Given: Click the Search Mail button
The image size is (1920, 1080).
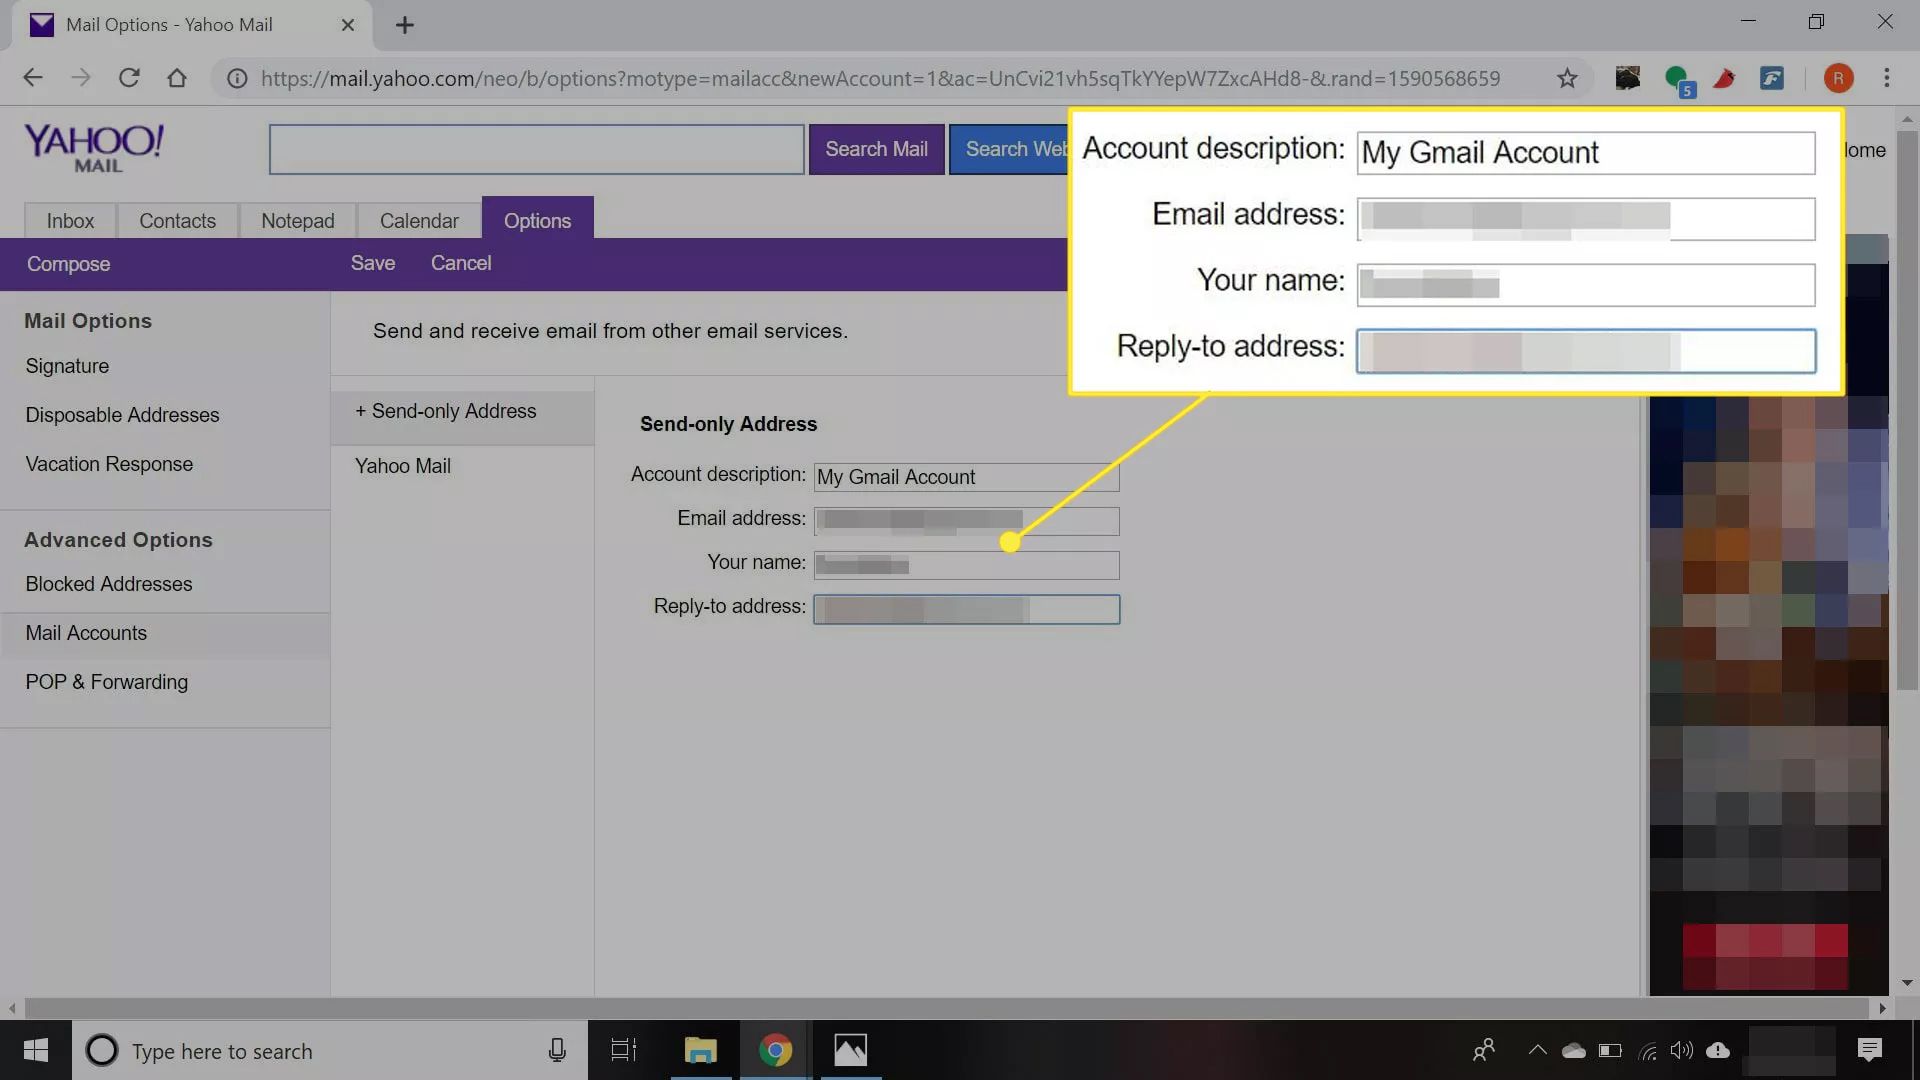Looking at the screenshot, I should coord(876,149).
